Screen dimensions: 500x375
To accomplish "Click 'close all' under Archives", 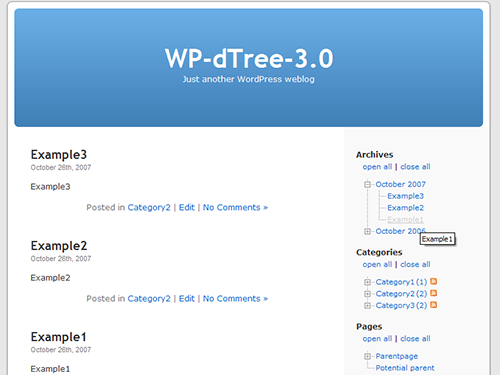I will 415,167.
